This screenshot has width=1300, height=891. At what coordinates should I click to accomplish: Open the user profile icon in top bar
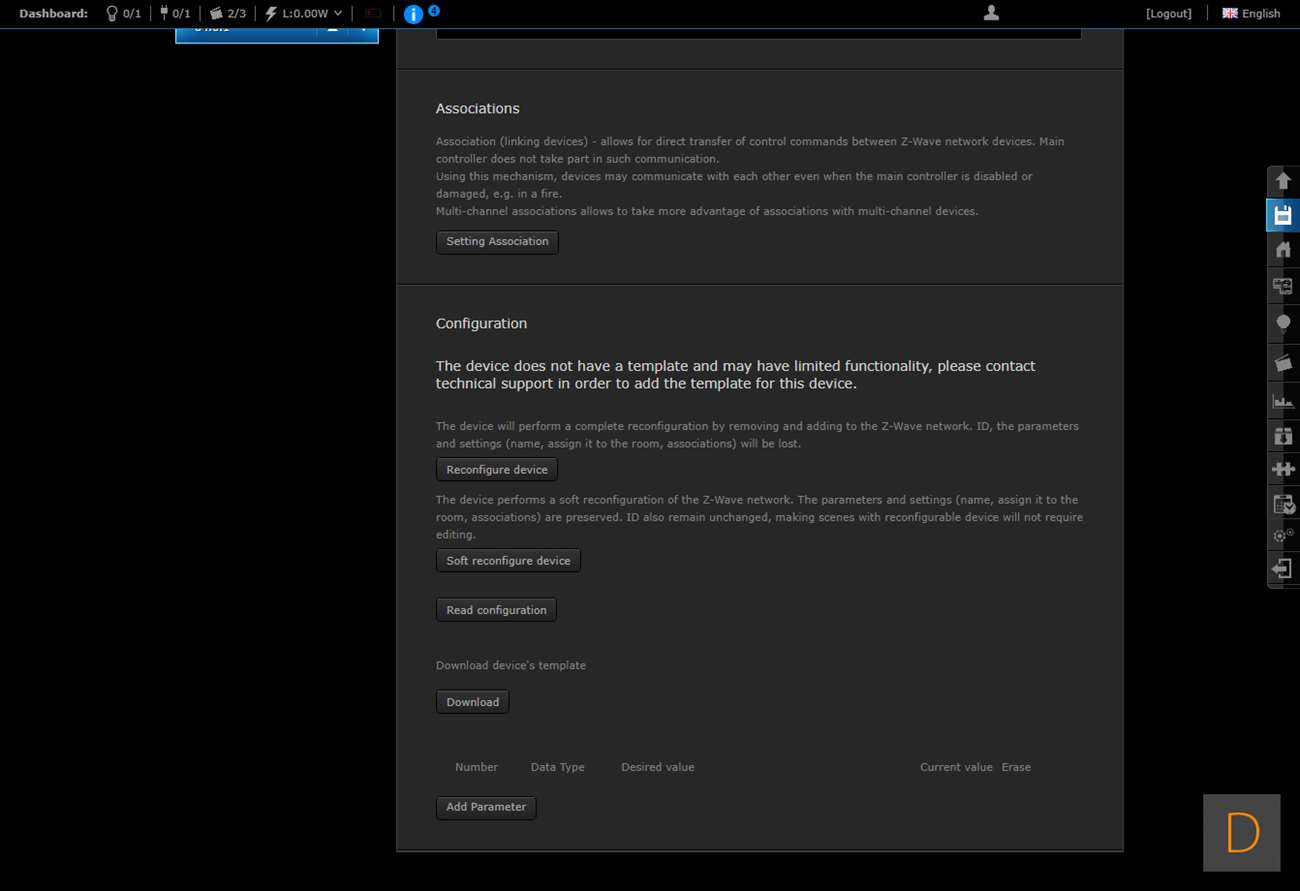pos(991,13)
